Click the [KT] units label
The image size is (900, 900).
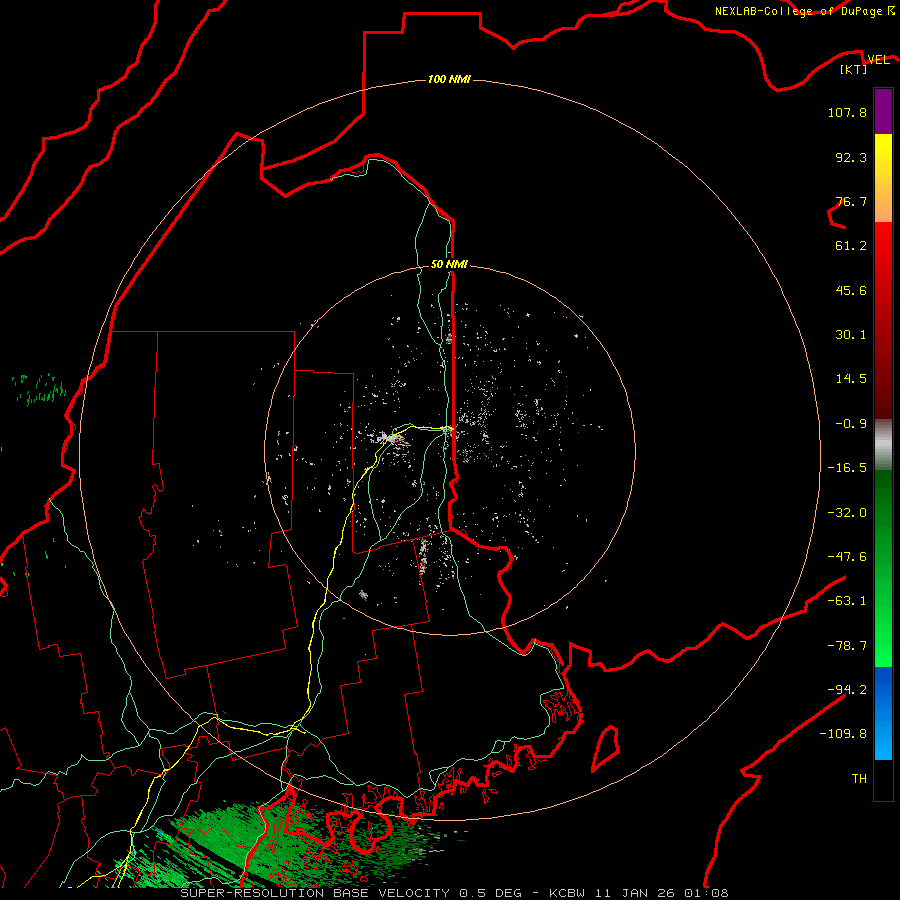coord(854,69)
